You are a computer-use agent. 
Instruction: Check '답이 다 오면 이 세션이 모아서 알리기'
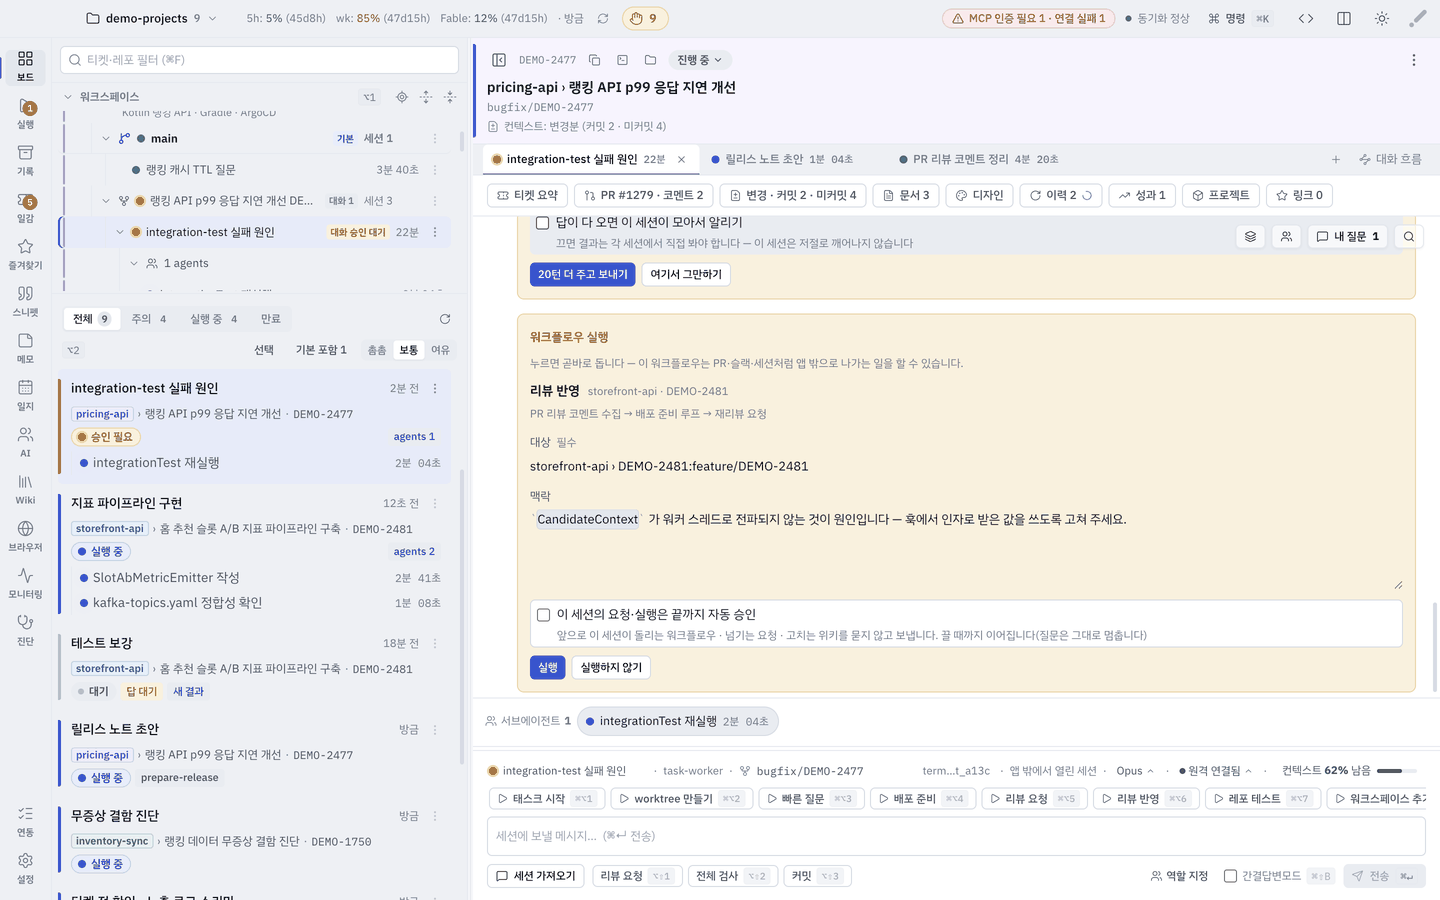tap(543, 223)
